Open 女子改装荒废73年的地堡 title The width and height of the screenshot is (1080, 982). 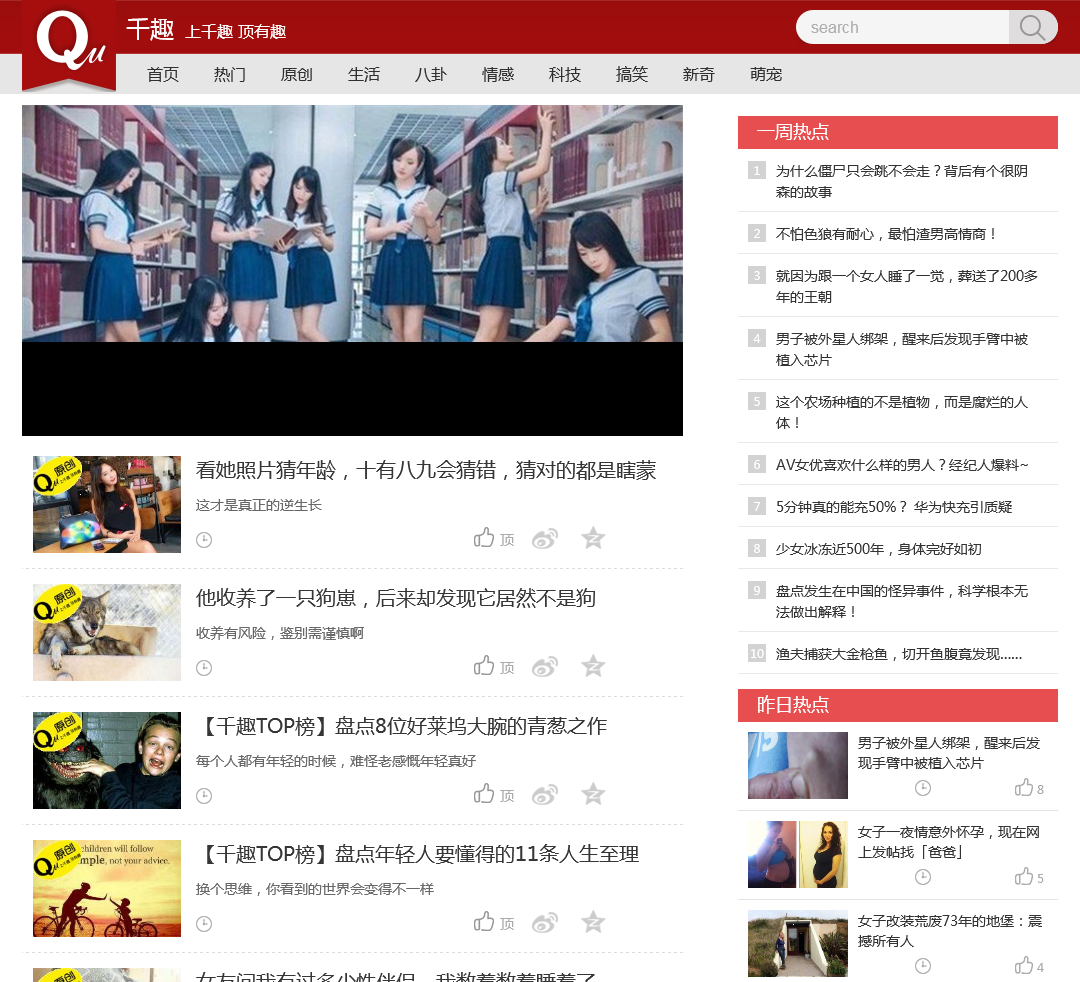pyautogui.click(x=950, y=930)
